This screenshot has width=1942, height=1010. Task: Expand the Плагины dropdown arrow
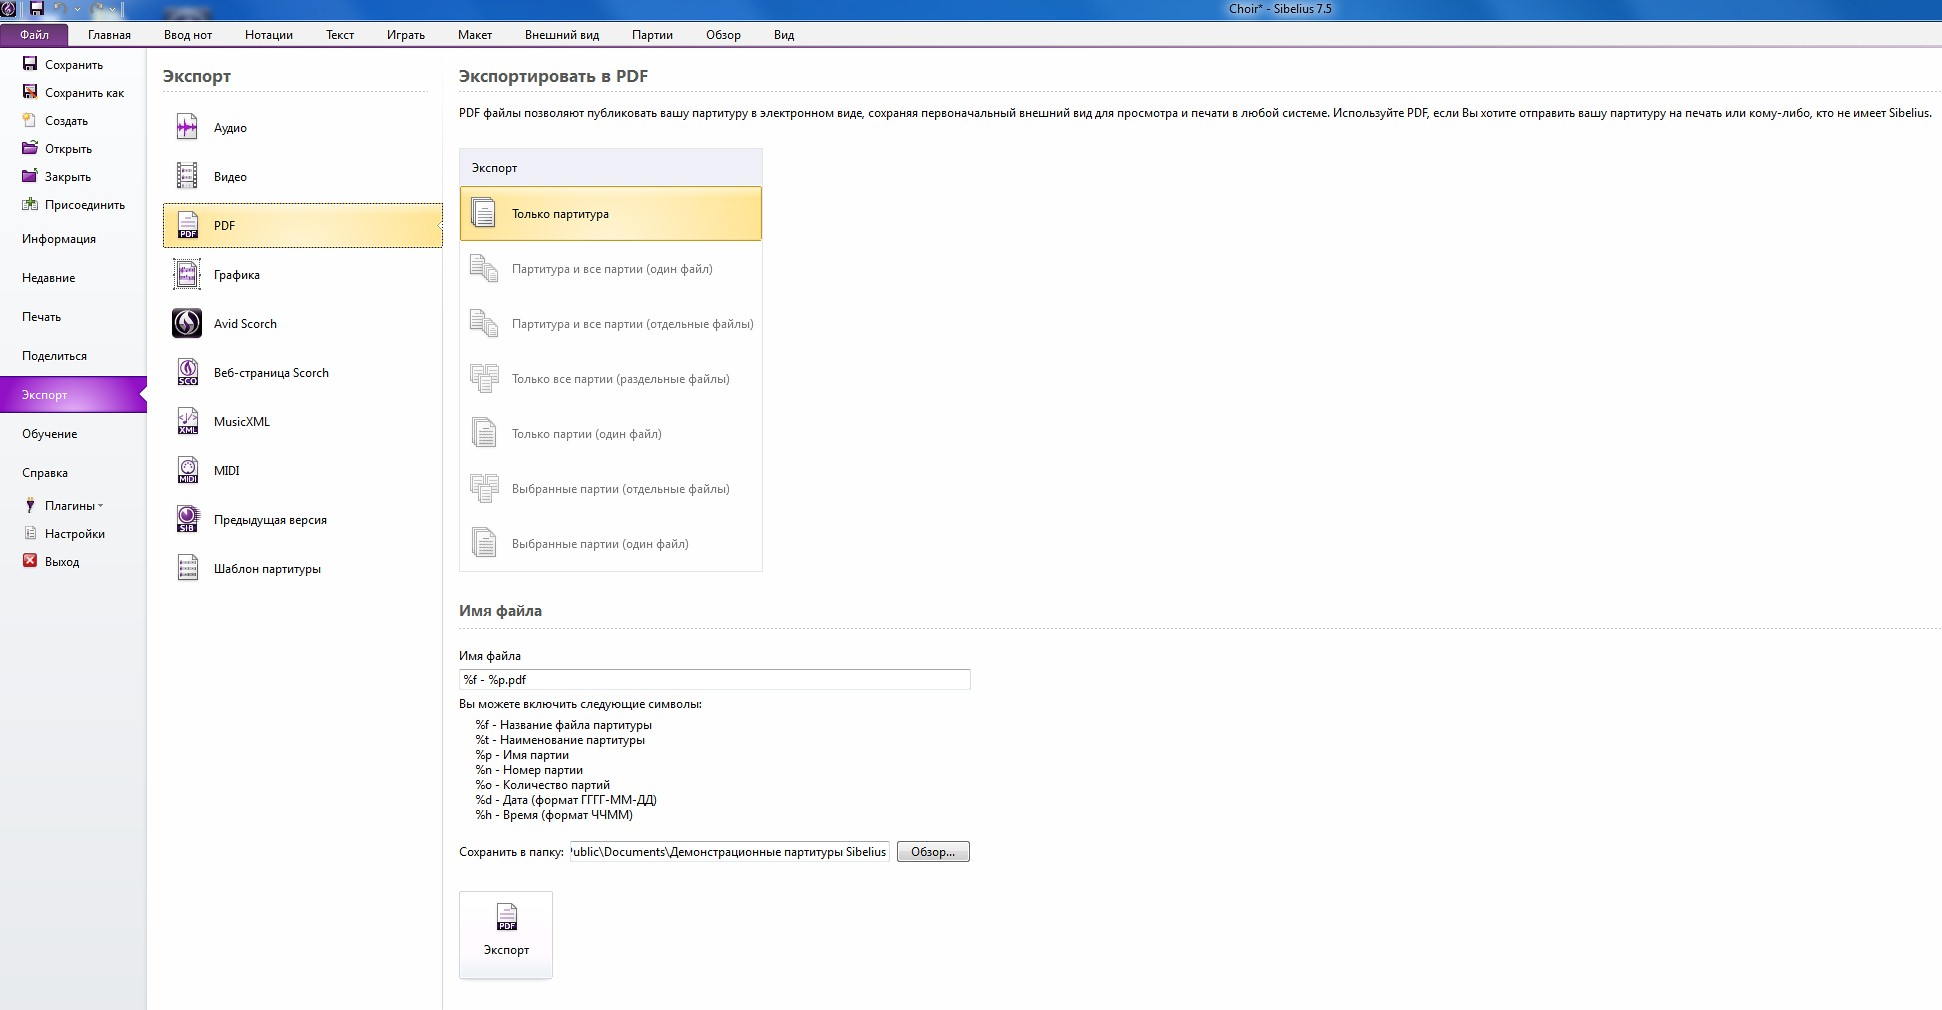[101, 506]
